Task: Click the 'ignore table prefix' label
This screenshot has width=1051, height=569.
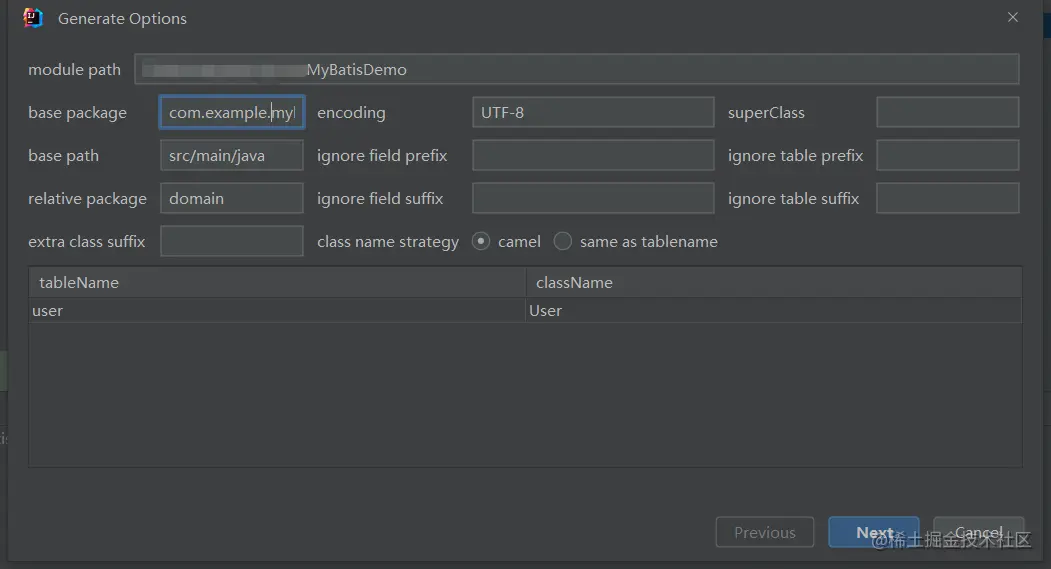Action: tap(796, 155)
